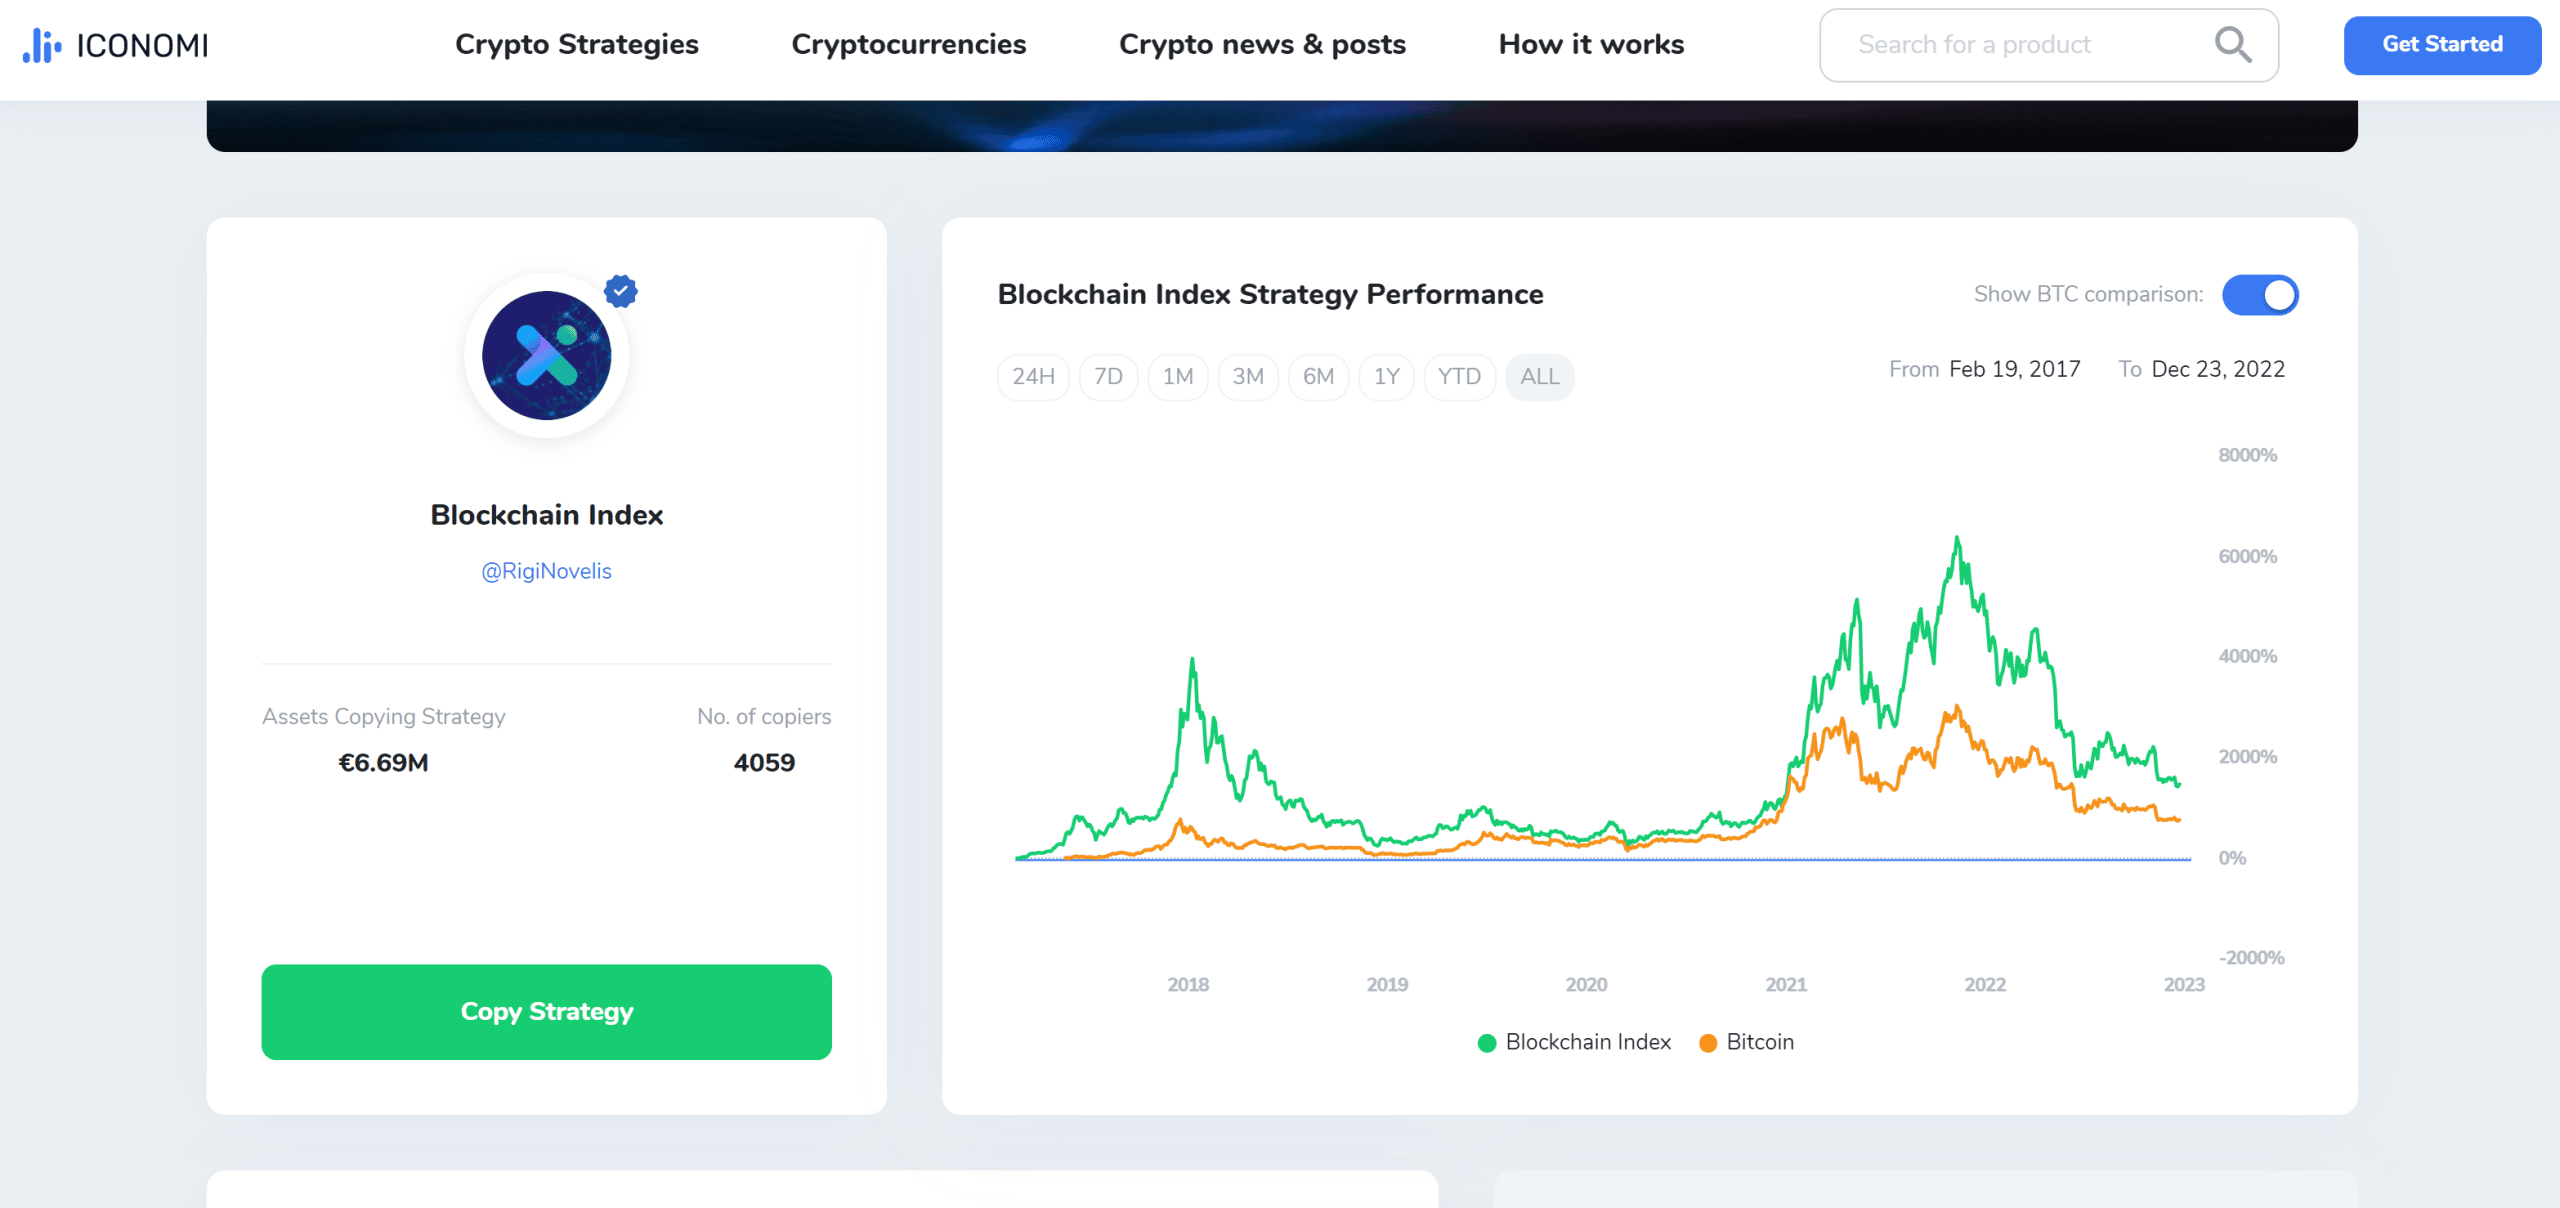Toggle the Show BTC comparison switch
The image size is (2560, 1208).
tap(2260, 295)
